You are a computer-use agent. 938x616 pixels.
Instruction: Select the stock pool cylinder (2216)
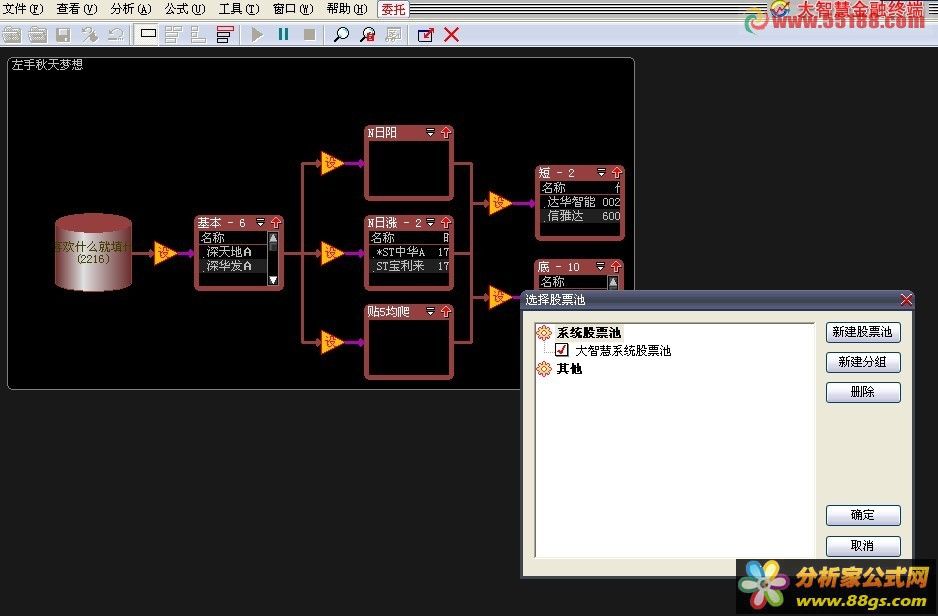tap(93, 253)
